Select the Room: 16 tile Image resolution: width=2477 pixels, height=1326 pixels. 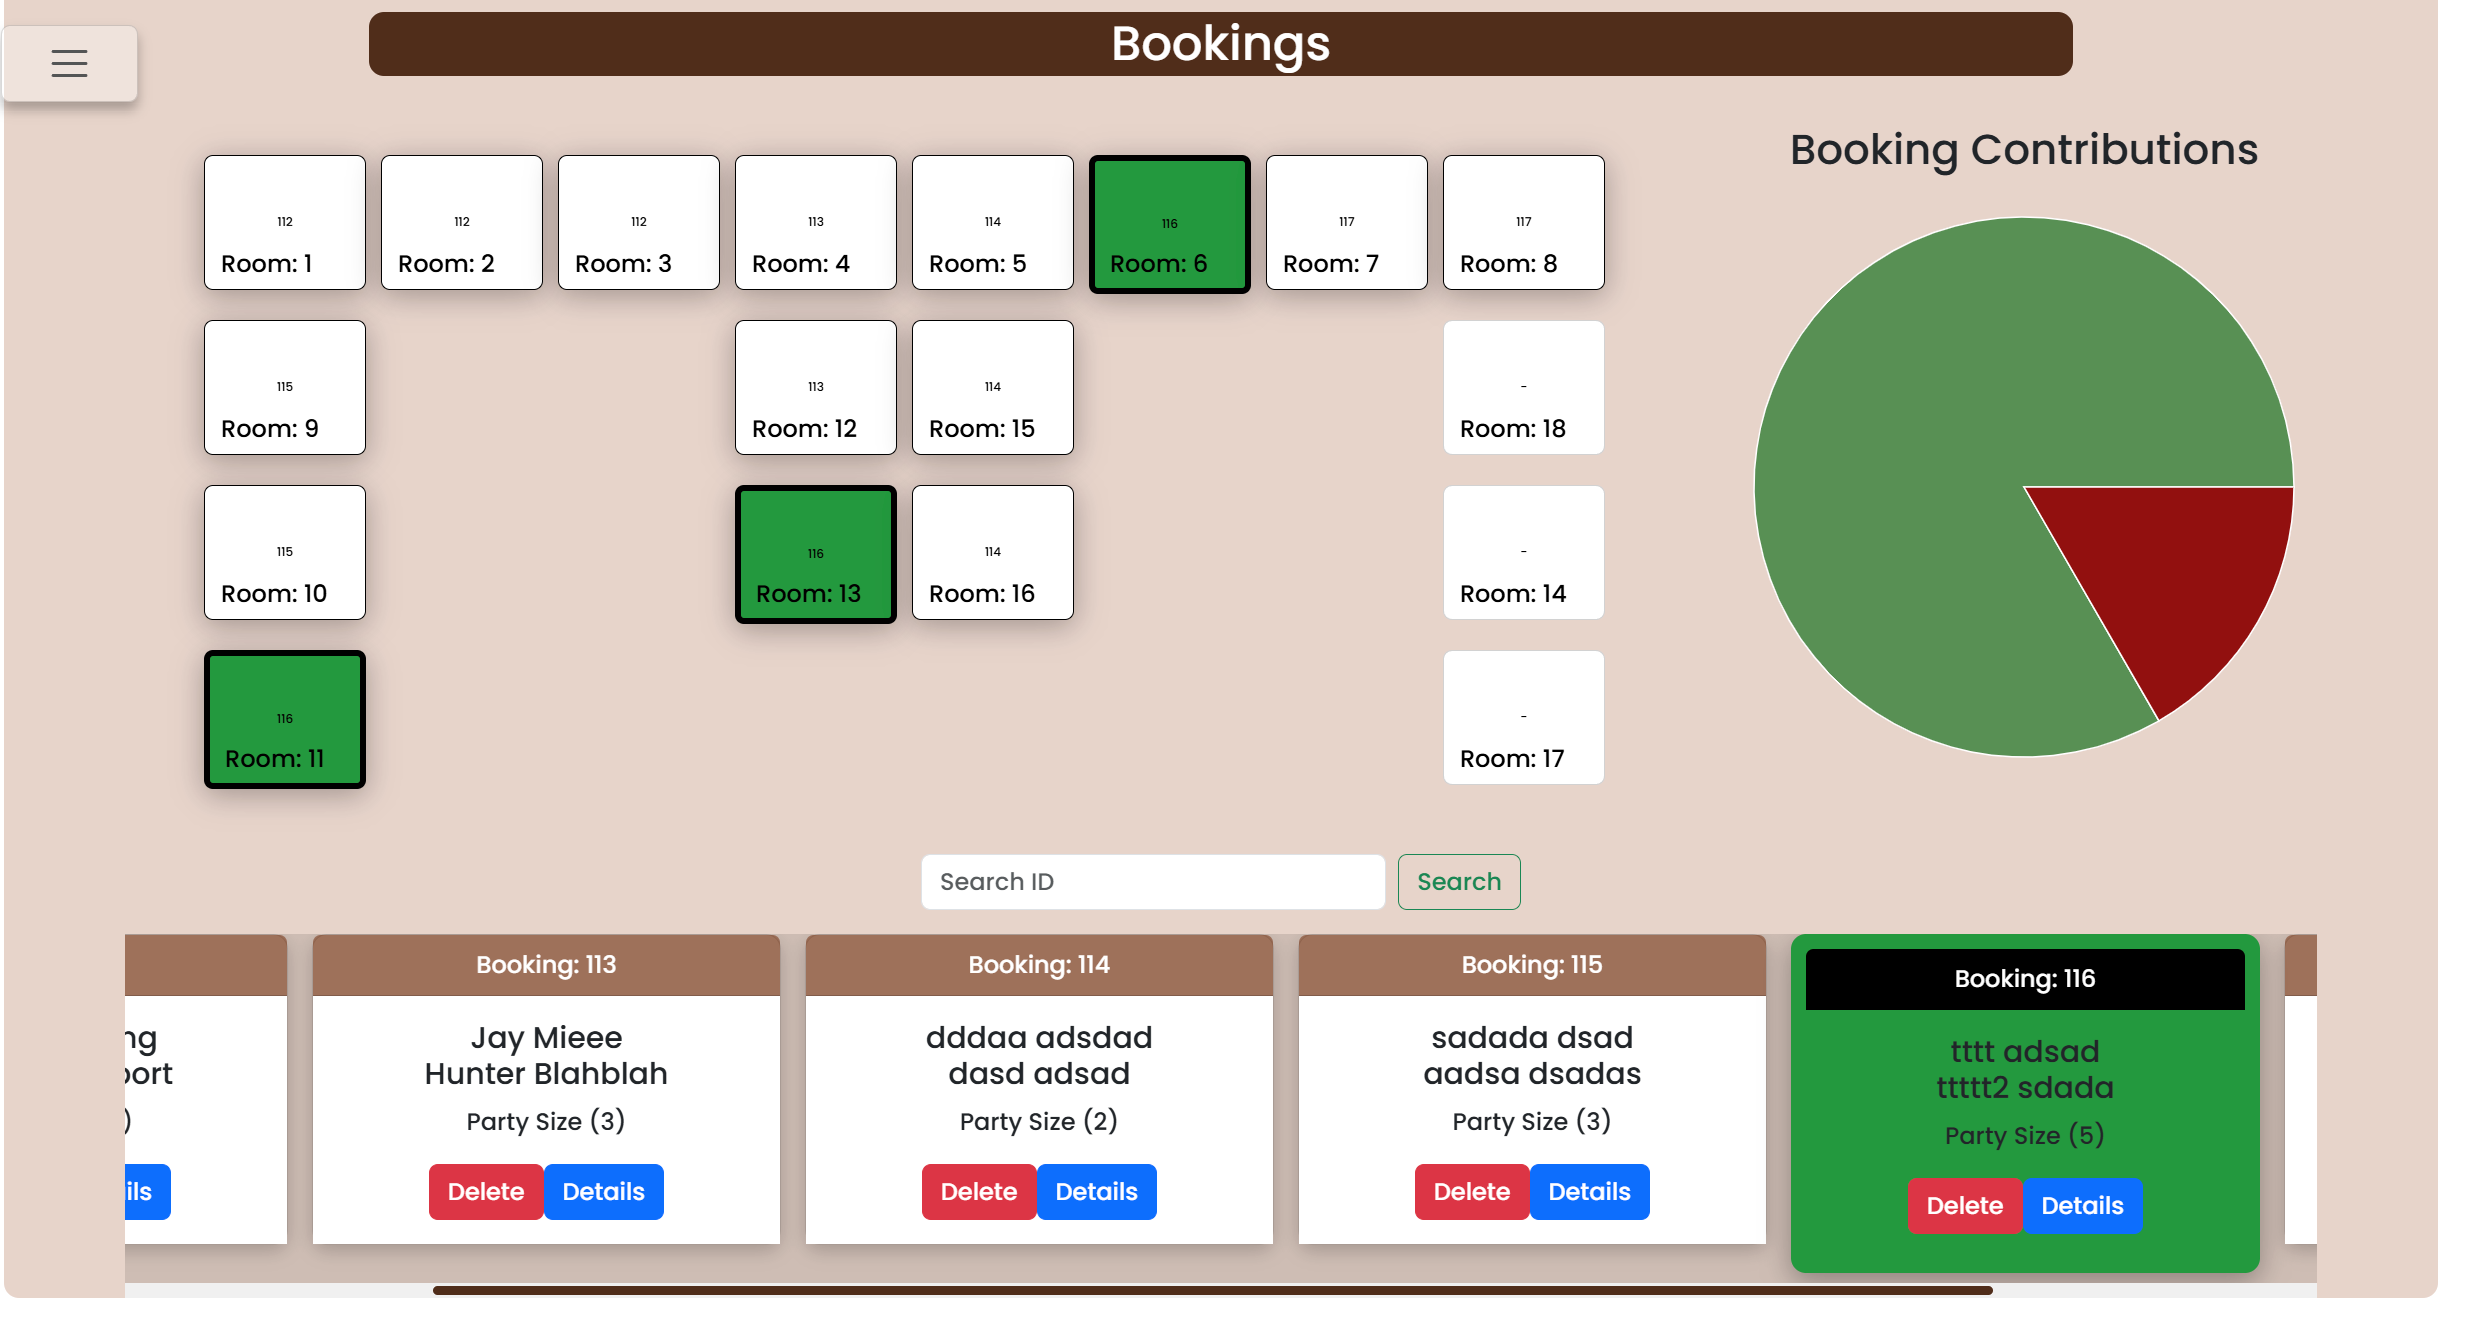pos(992,552)
